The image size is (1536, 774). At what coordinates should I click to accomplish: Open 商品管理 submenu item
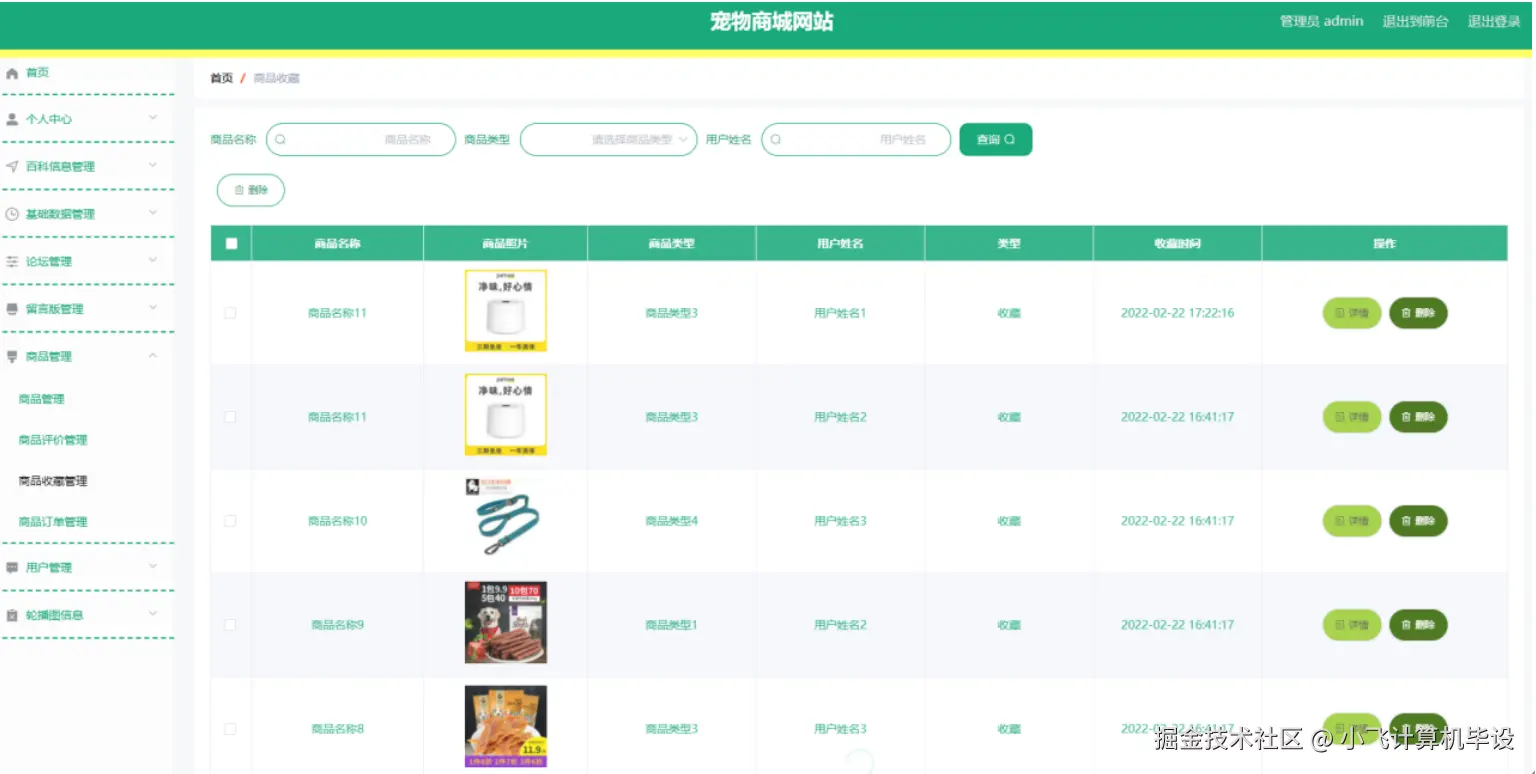(x=41, y=399)
